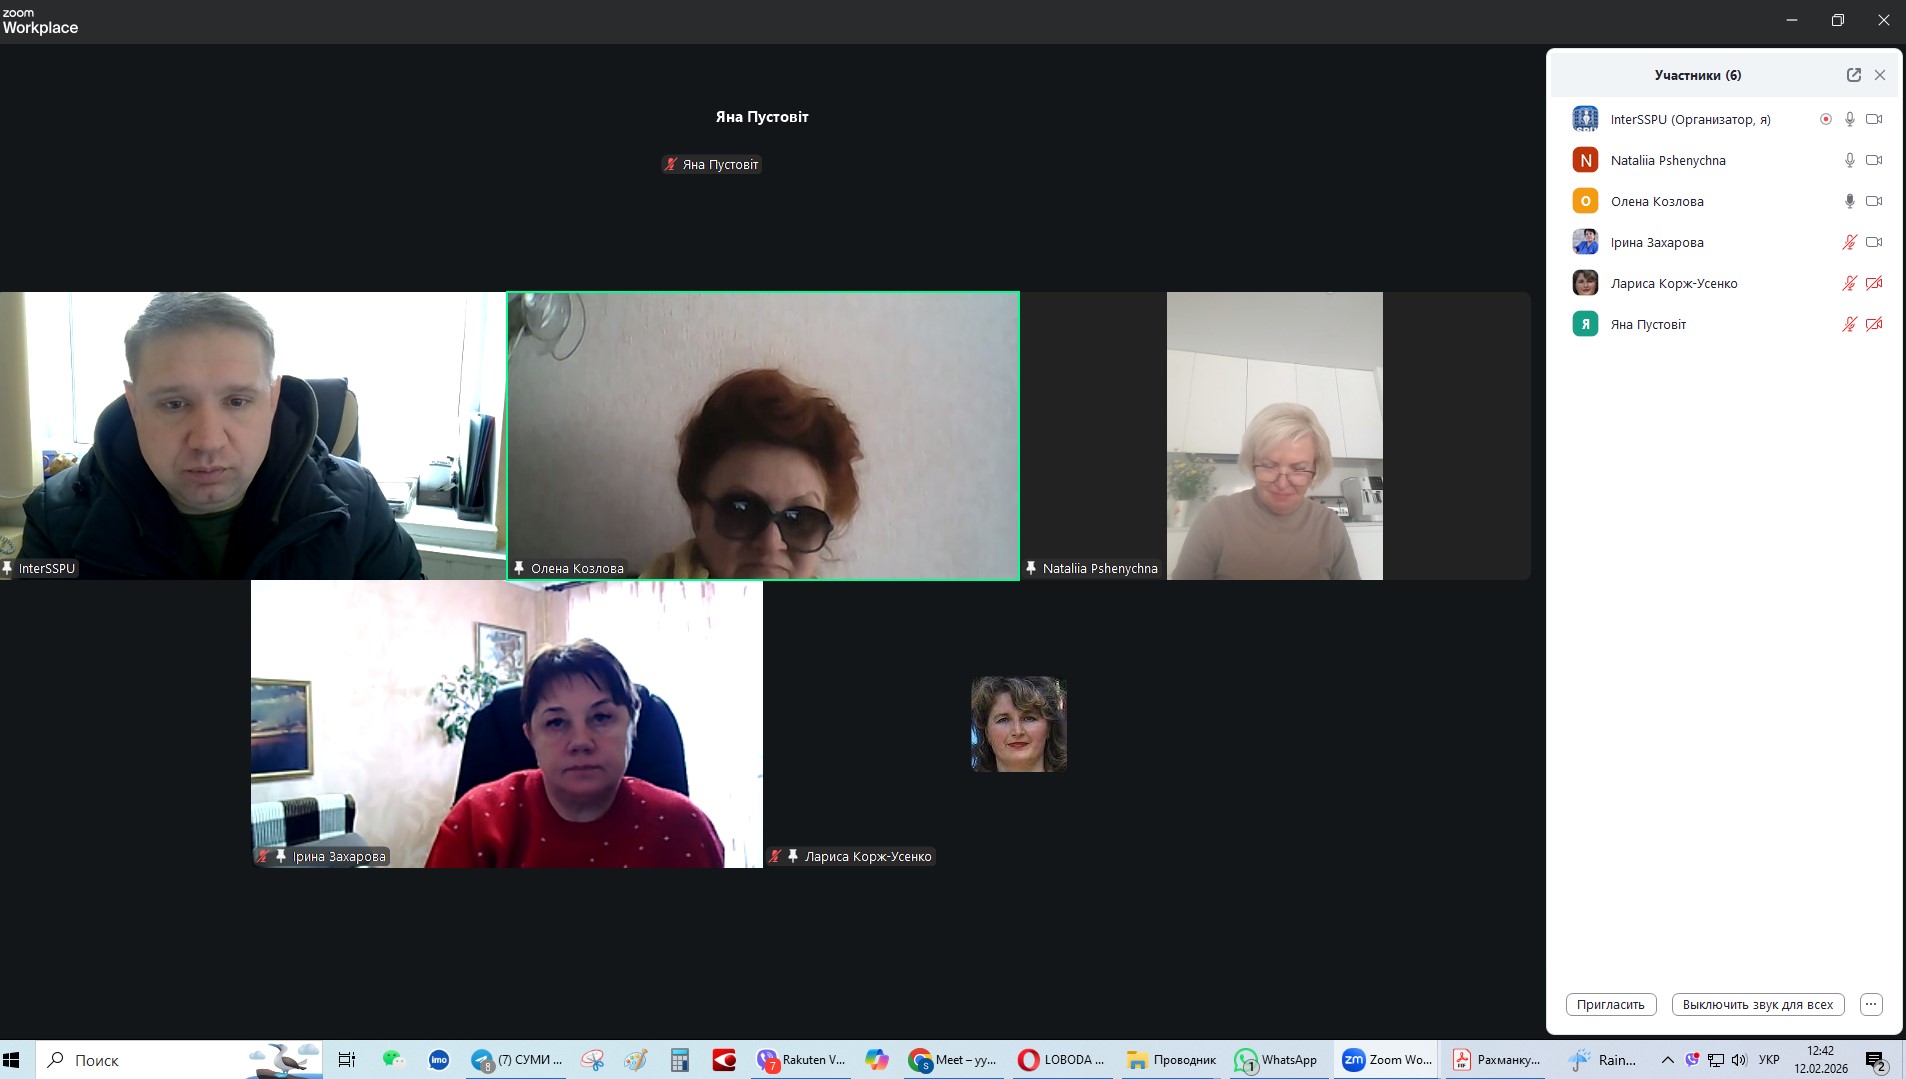Pop out the Участники panel

pos(1853,75)
